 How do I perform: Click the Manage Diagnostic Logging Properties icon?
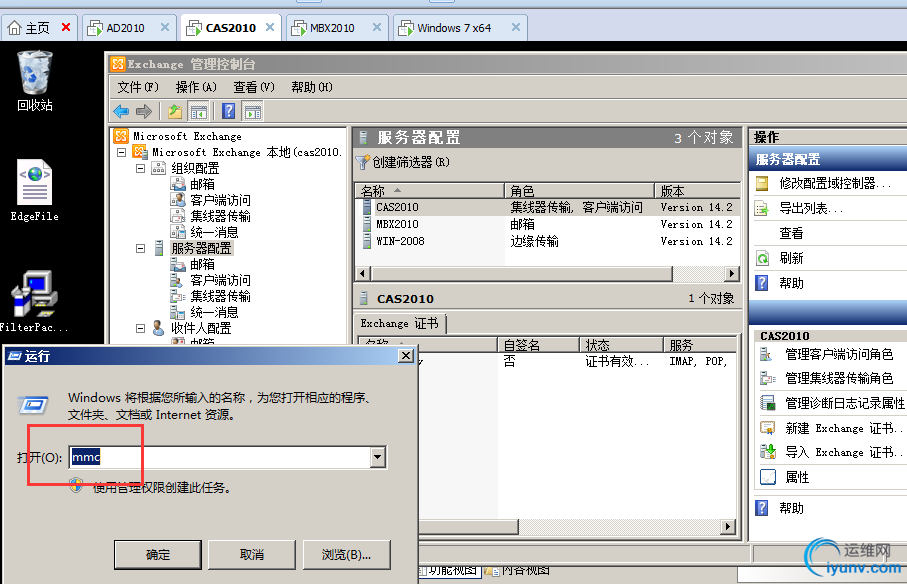tap(767, 403)
